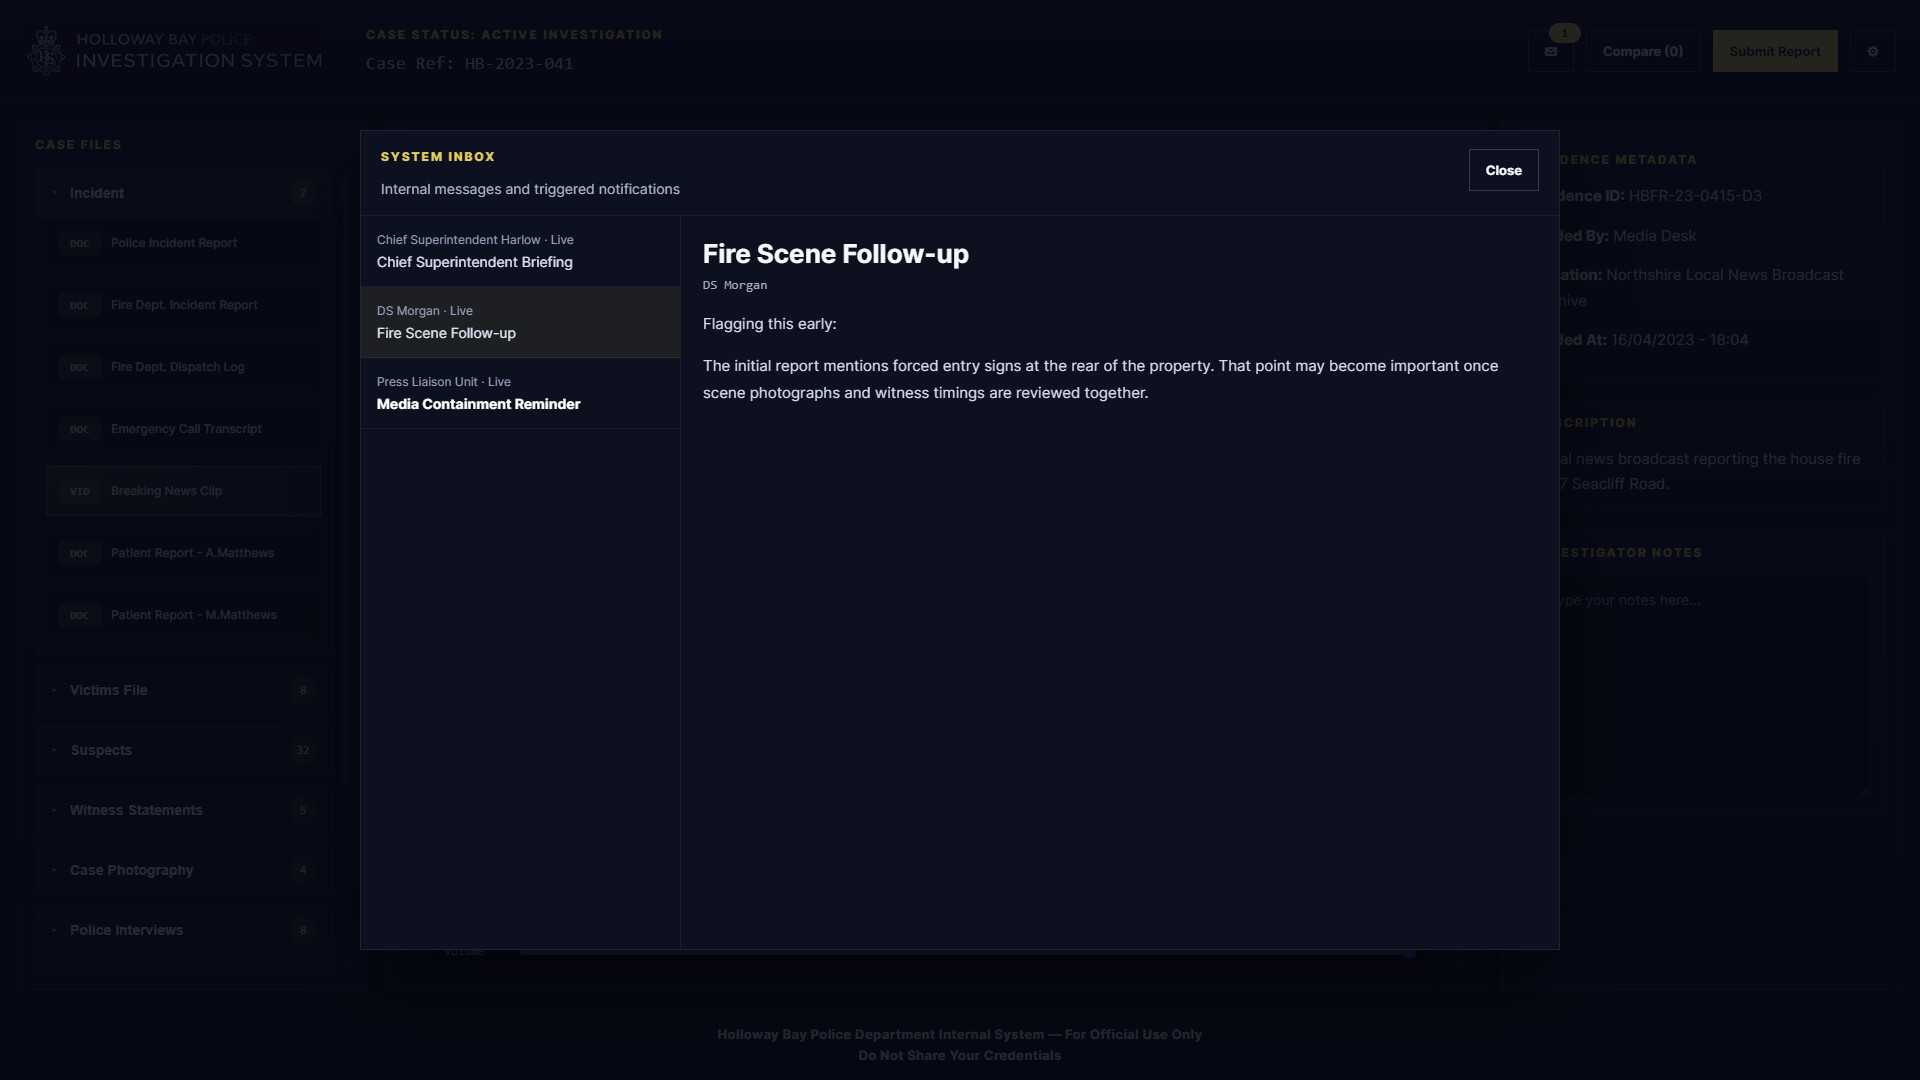
Task: Open the Compare (0) panel
Action: [x=1642, y=52]
